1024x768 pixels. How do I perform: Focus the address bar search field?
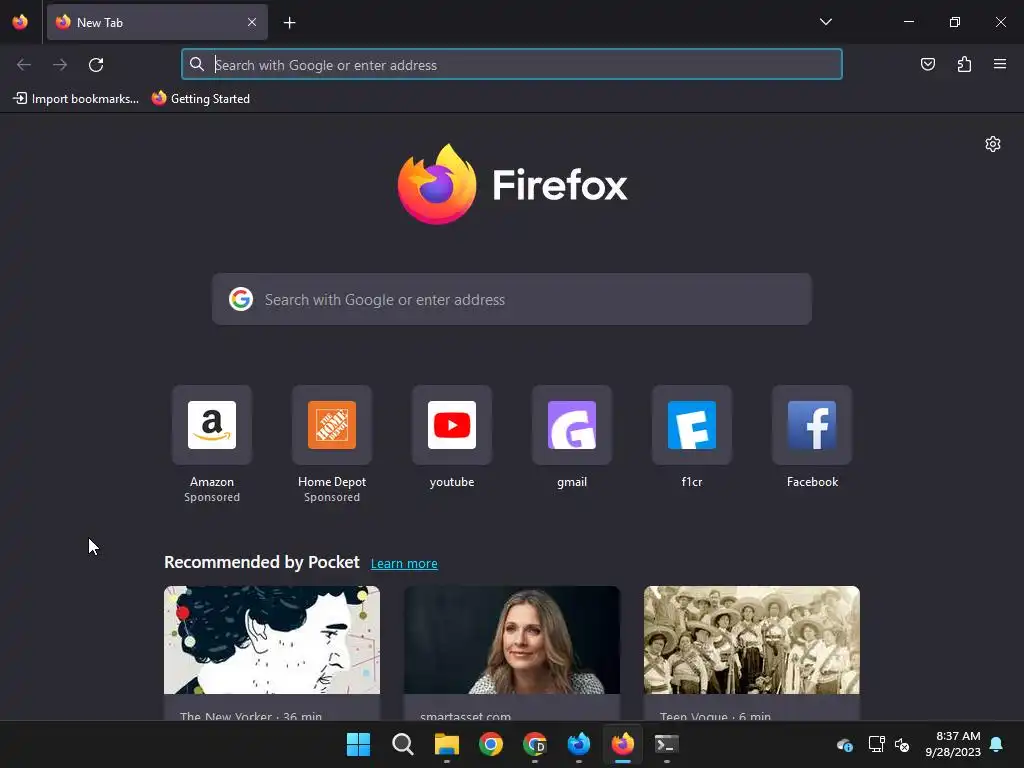[x=512, y=65]
